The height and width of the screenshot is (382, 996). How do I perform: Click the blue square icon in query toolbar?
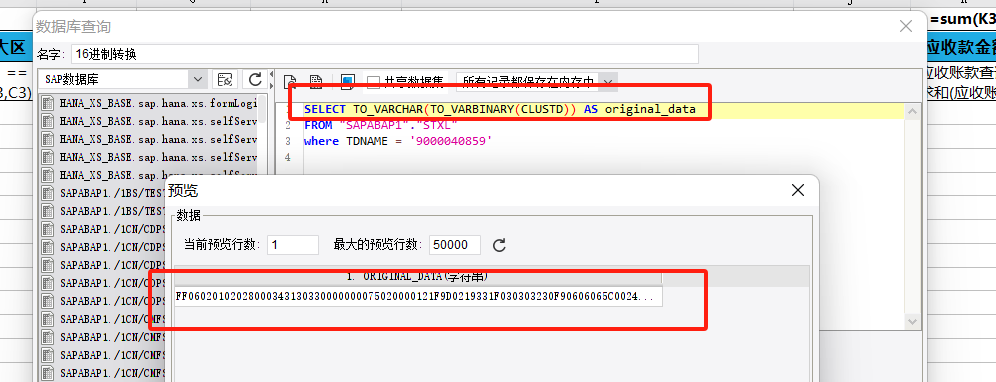pos(347,81)
